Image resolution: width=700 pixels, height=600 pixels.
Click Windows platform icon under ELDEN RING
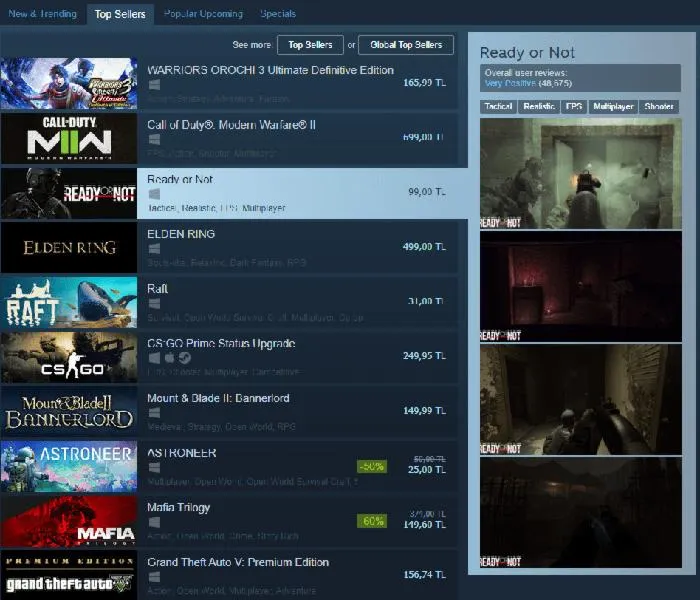point(154,249)
